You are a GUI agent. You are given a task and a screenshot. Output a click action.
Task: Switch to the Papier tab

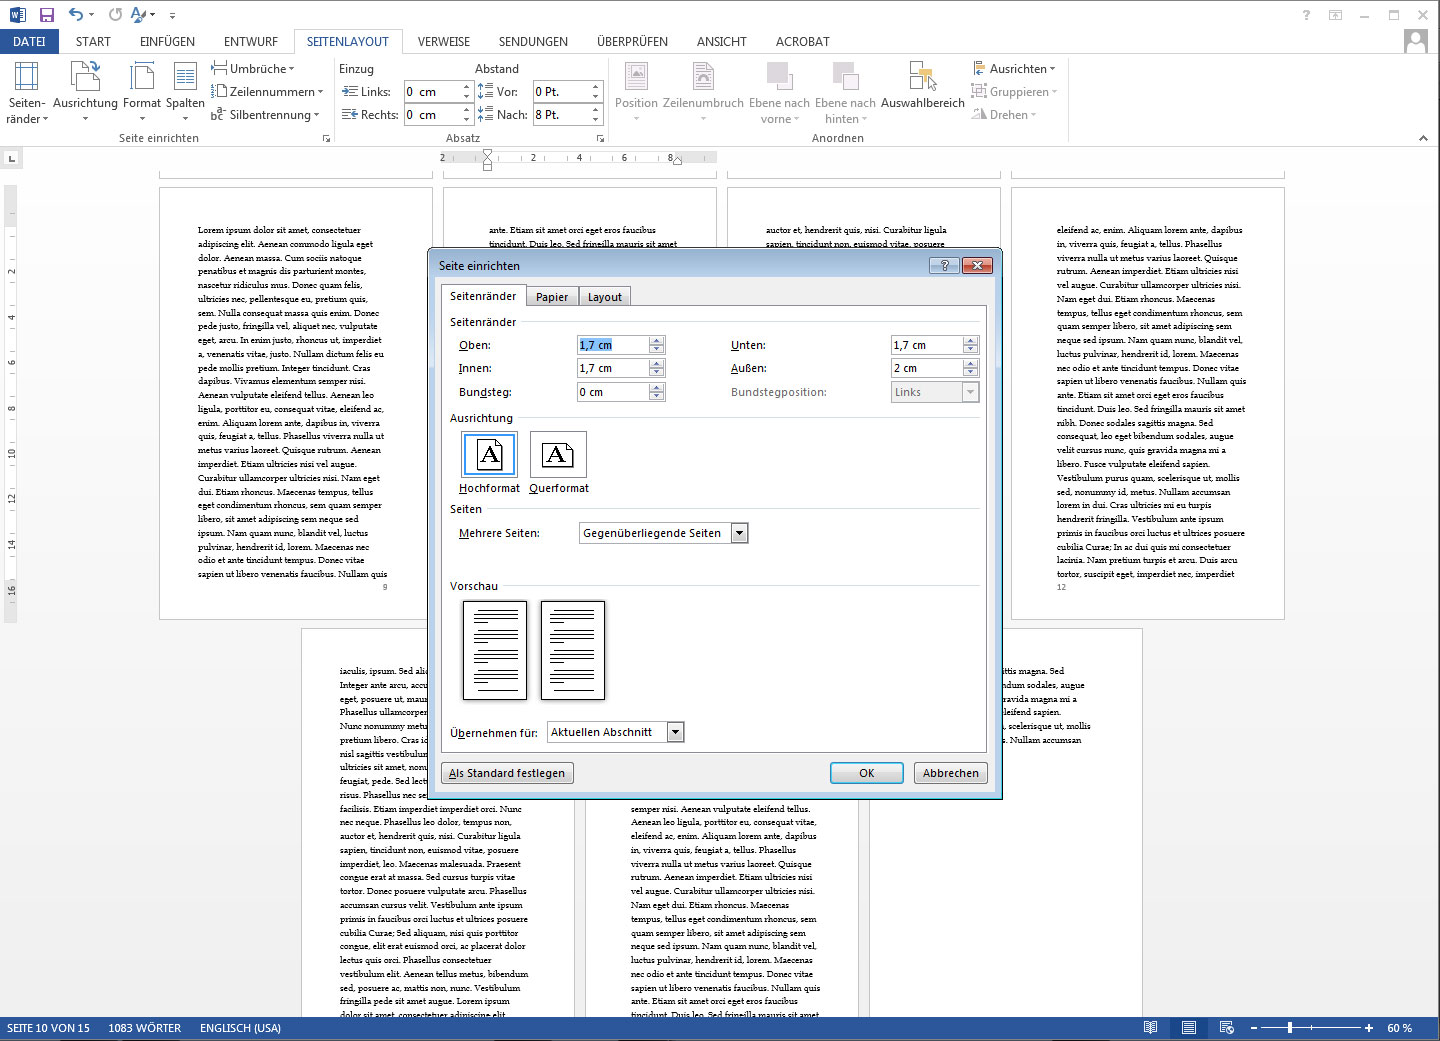pos(552,296)
